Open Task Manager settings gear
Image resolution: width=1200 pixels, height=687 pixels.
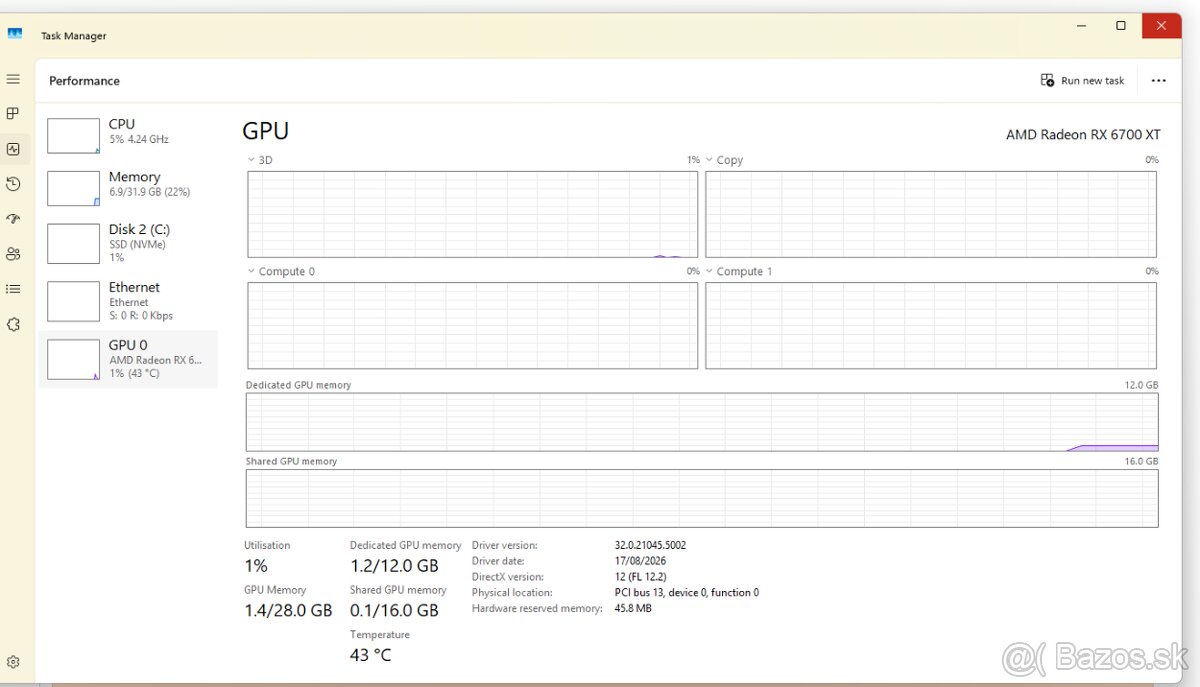tap(13, 662)
